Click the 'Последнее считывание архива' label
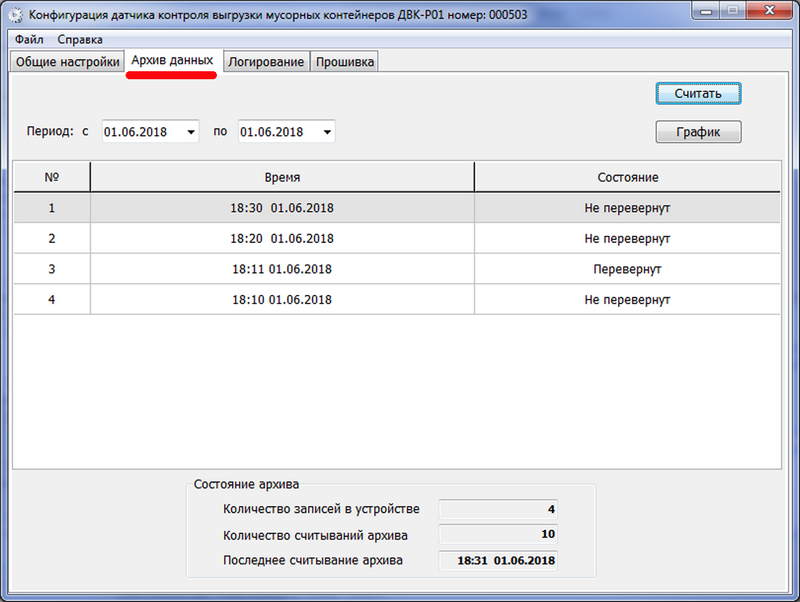The image size is (800, 602). tap(313, 560)
